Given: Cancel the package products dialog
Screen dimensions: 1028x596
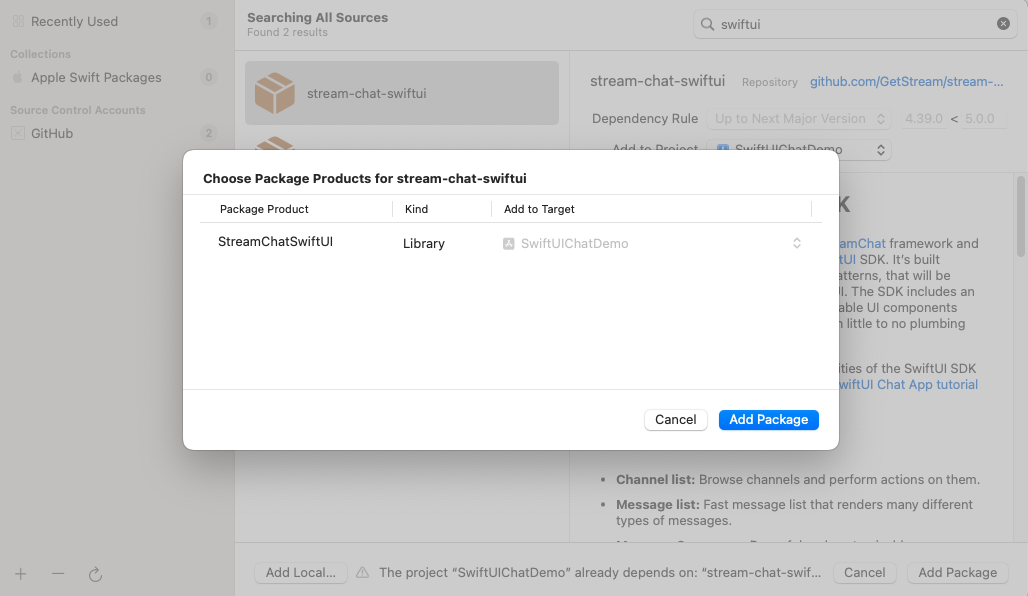Looking at the screenshot, I should [675, 420].
